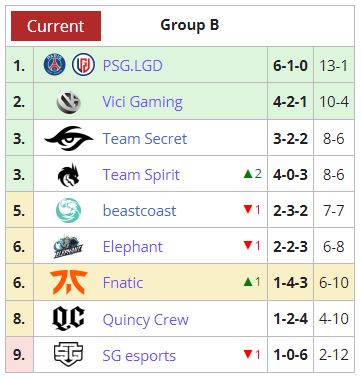The image size is (361, 379).
Task: Select the red Current button
Action: click(x=56, y=26)
